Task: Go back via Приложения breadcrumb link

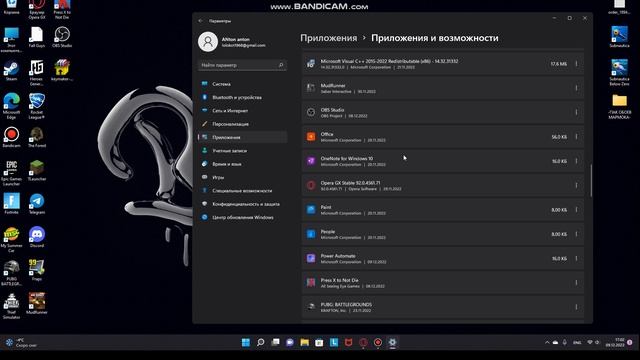Action: pos(329,38)
